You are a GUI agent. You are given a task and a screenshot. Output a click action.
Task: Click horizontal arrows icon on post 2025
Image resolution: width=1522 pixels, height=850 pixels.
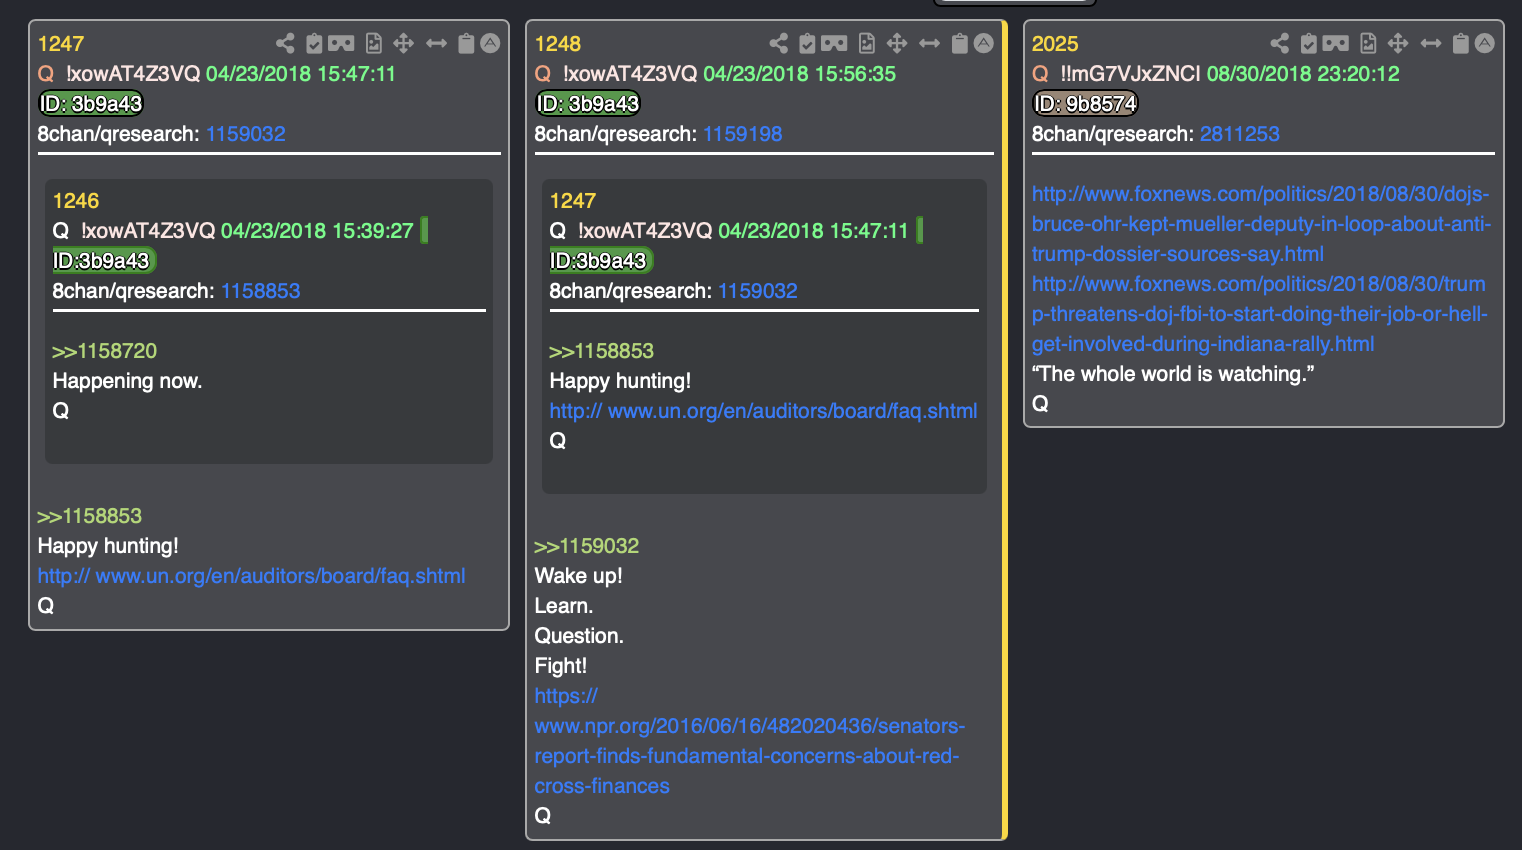click(x=1431, y=43)
